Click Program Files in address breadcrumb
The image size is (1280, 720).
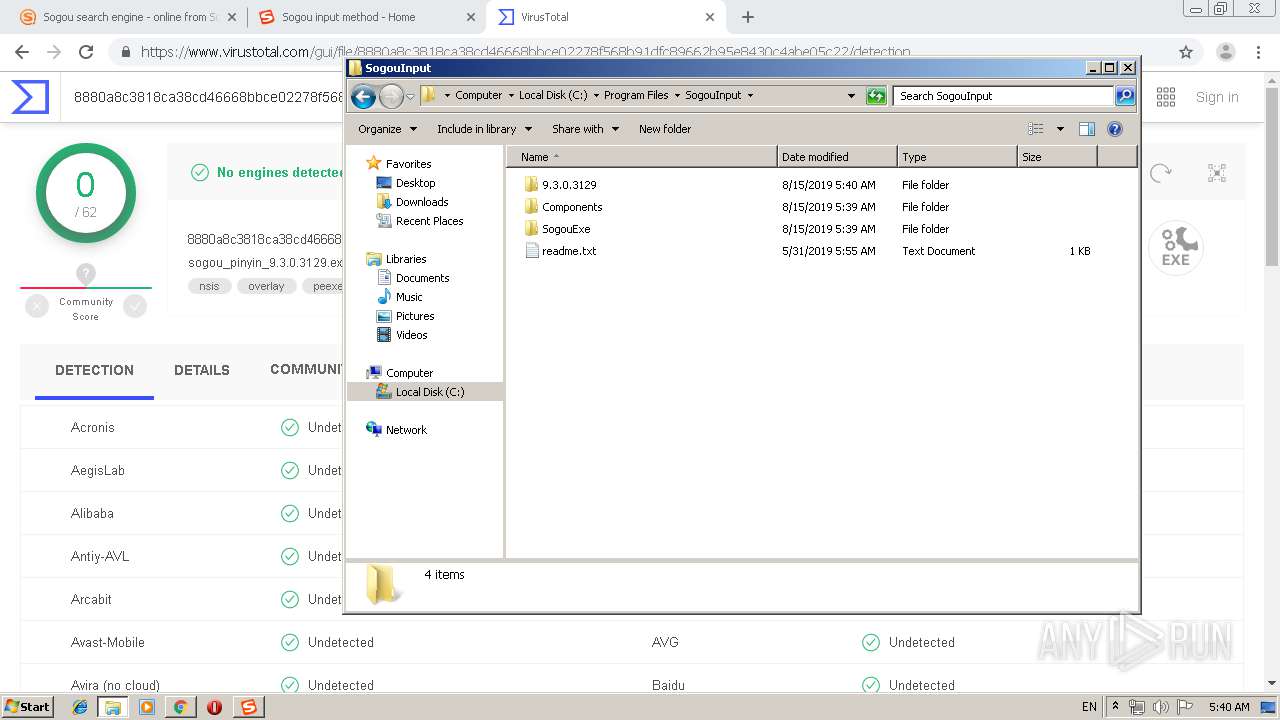(636, 96)
